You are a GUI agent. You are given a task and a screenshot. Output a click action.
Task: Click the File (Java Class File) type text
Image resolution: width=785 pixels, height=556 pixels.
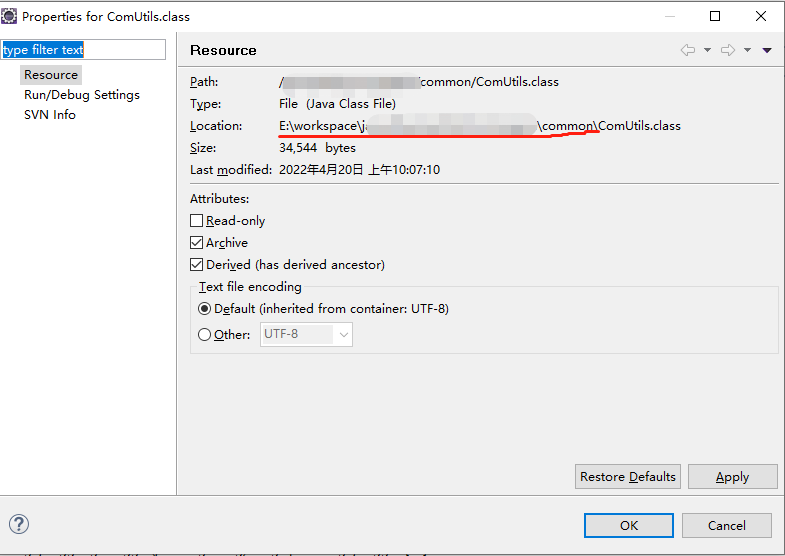[x=337, y=104]
